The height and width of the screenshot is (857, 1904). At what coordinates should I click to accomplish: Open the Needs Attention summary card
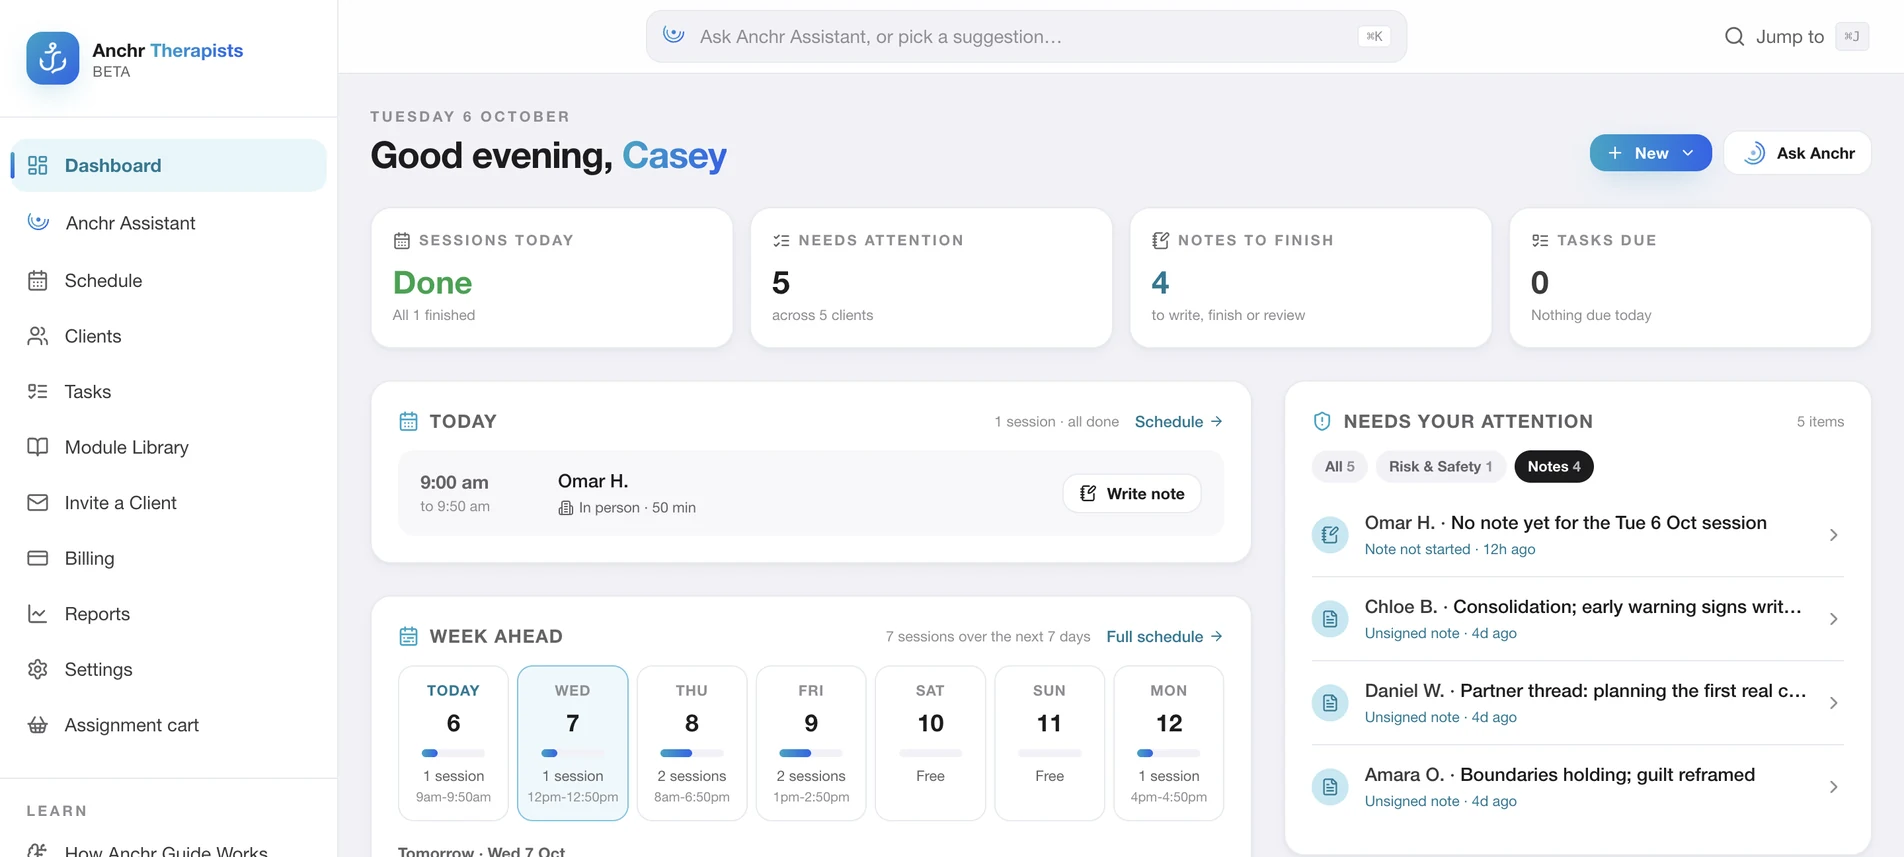[931, 278]
